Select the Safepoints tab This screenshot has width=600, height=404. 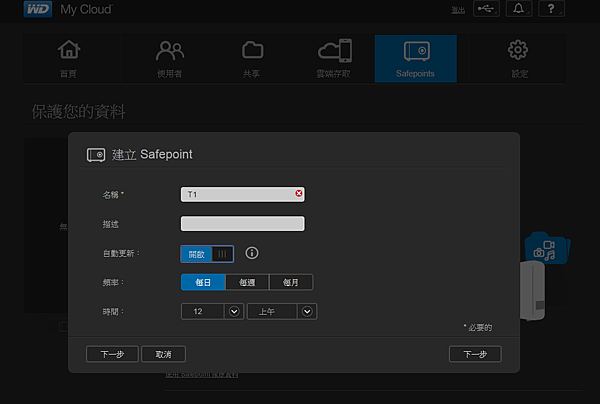[x=416, y=59]
